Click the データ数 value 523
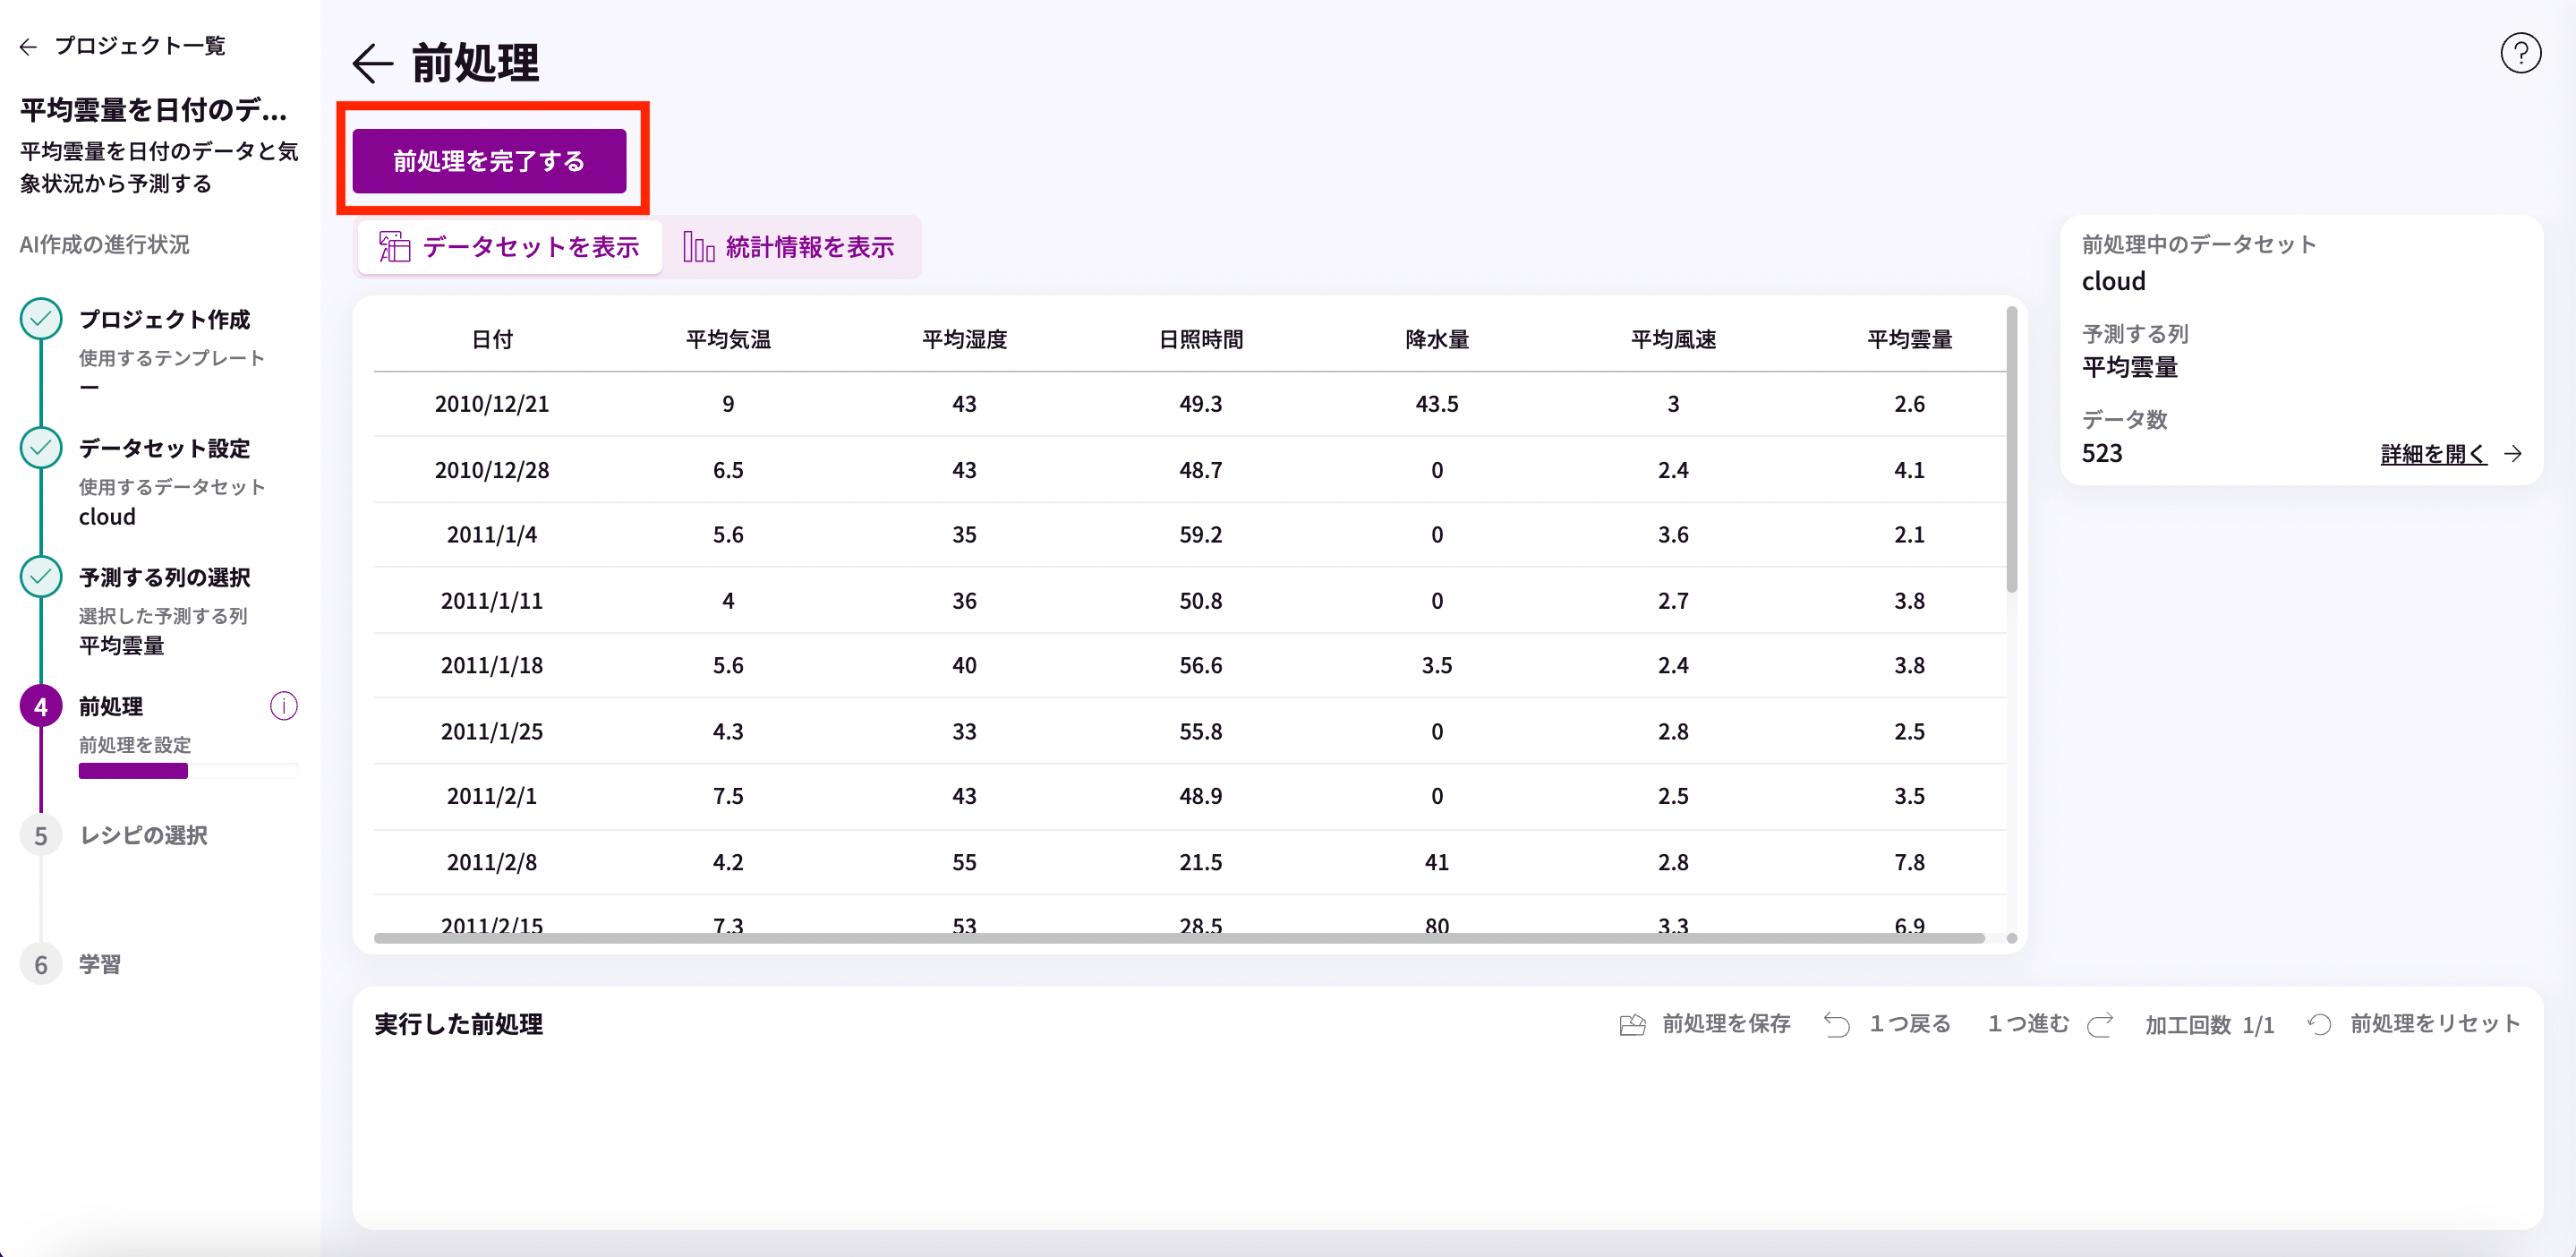 (x=2101, y=454)
